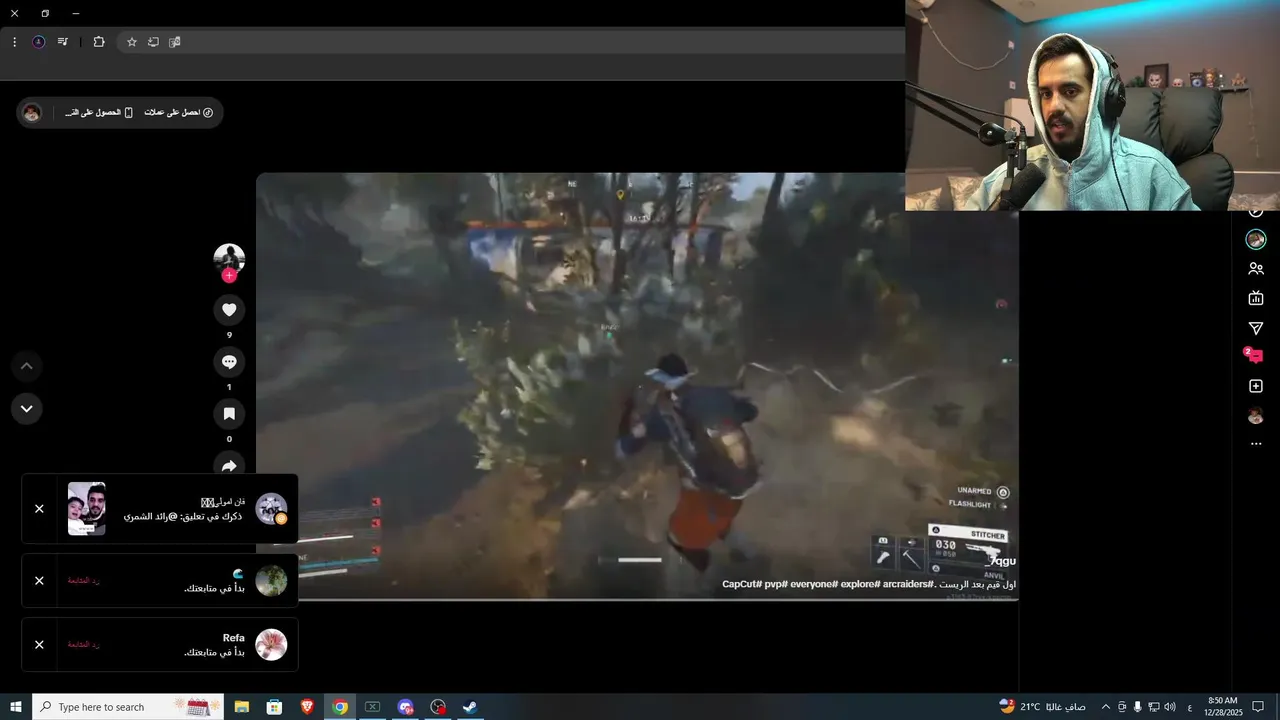Open video thumbnail in mention notification
The image size is (1280, 720).
(x=86, y=509)
